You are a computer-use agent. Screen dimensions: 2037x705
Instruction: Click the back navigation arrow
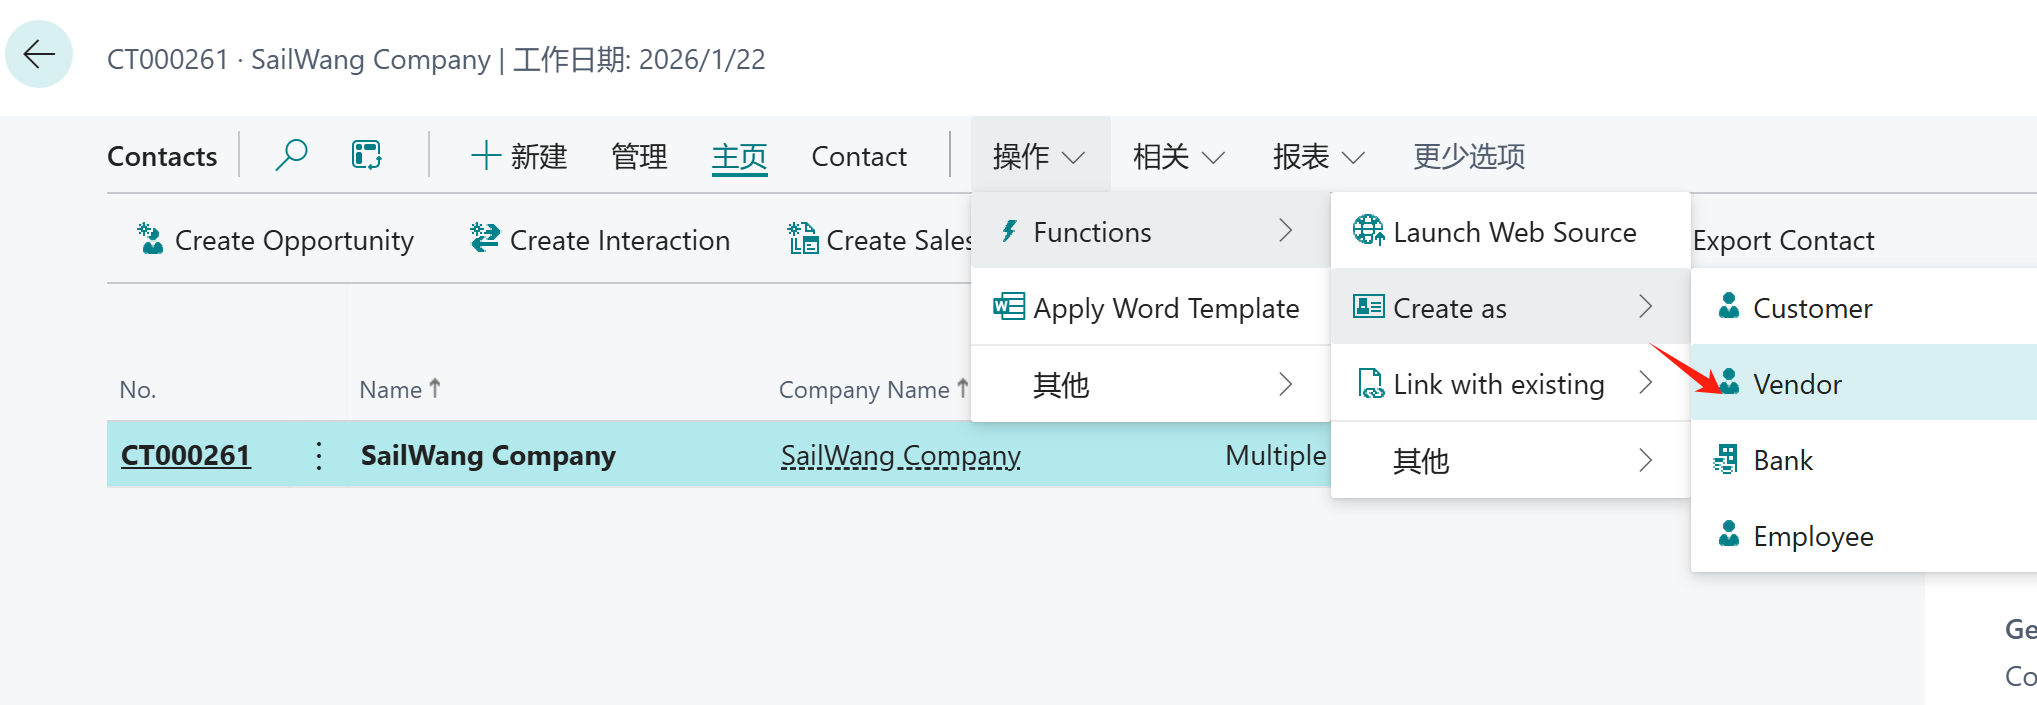37,55
